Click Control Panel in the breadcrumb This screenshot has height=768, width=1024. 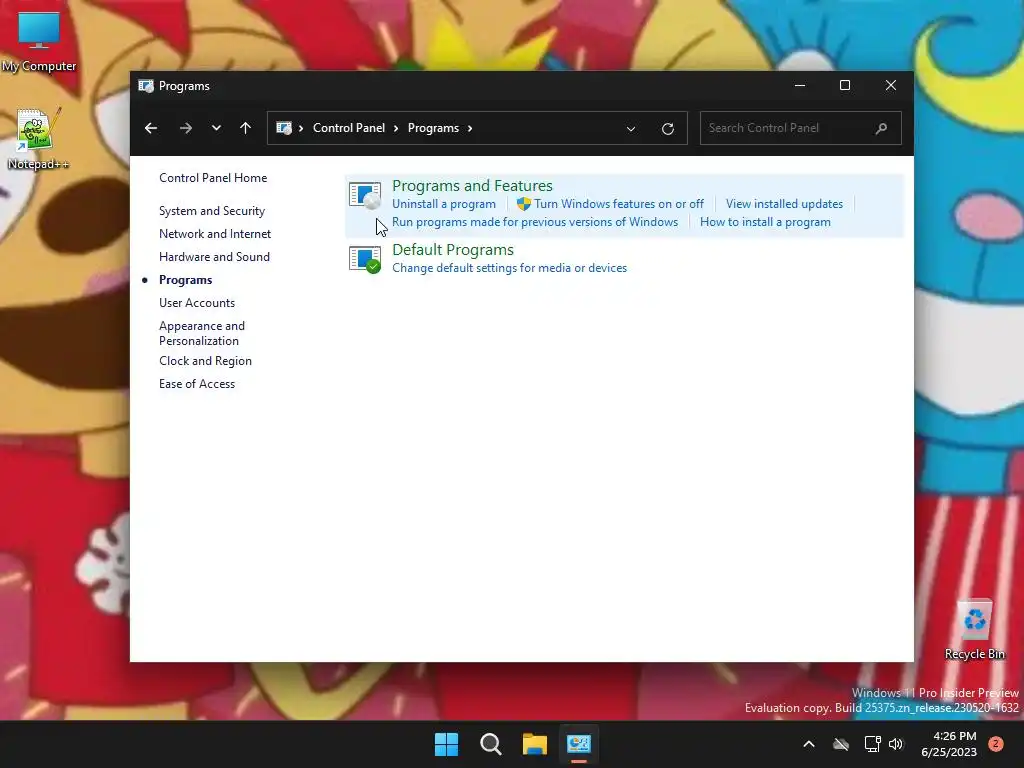(349, 128)
